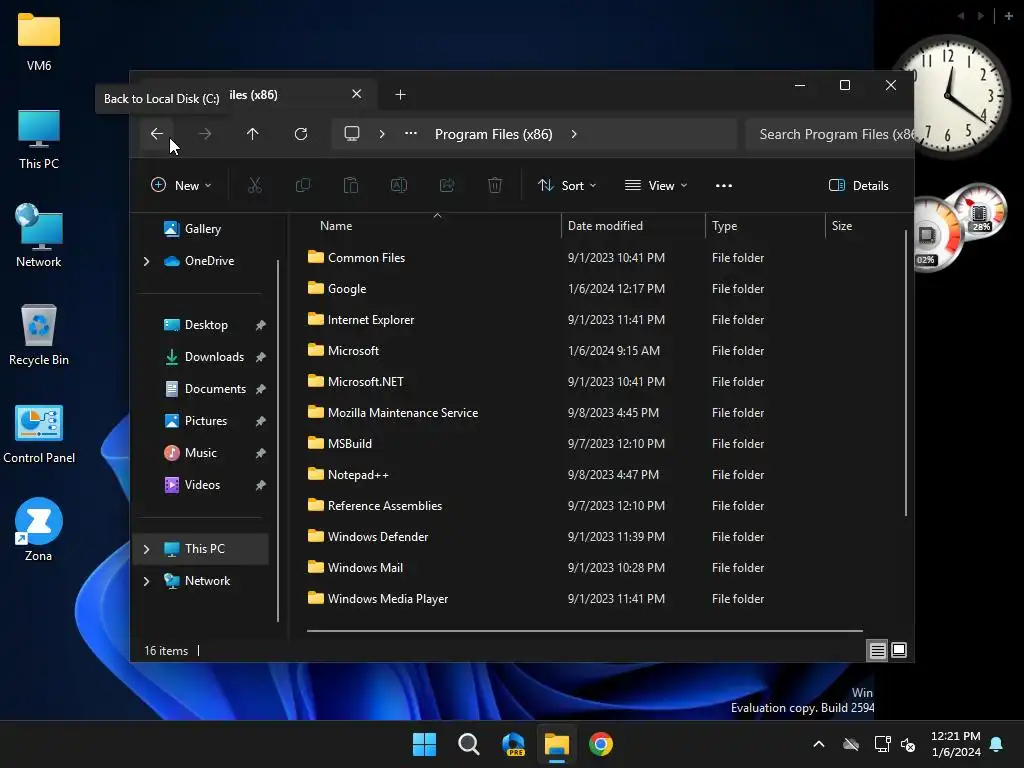Click the PC icon in address bar
This screenshot has width=1024, height=768.
pos(352,134)
